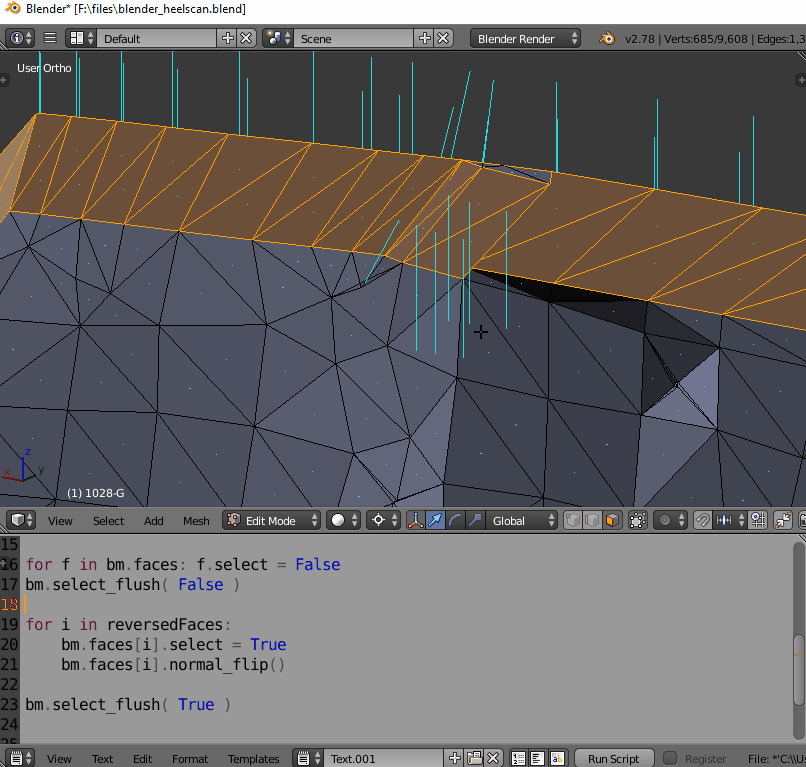Select the vertex select mode icon

(x=571, y=520)
